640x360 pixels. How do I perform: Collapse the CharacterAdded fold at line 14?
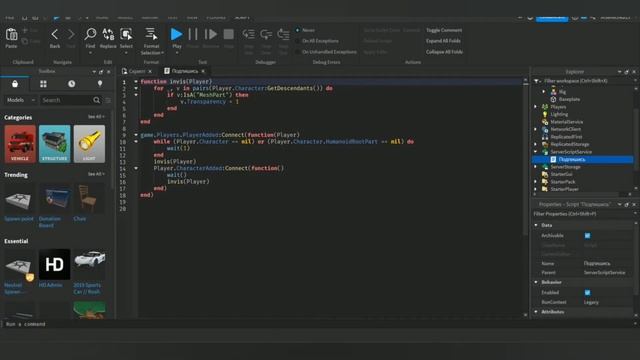pos(136,168)
